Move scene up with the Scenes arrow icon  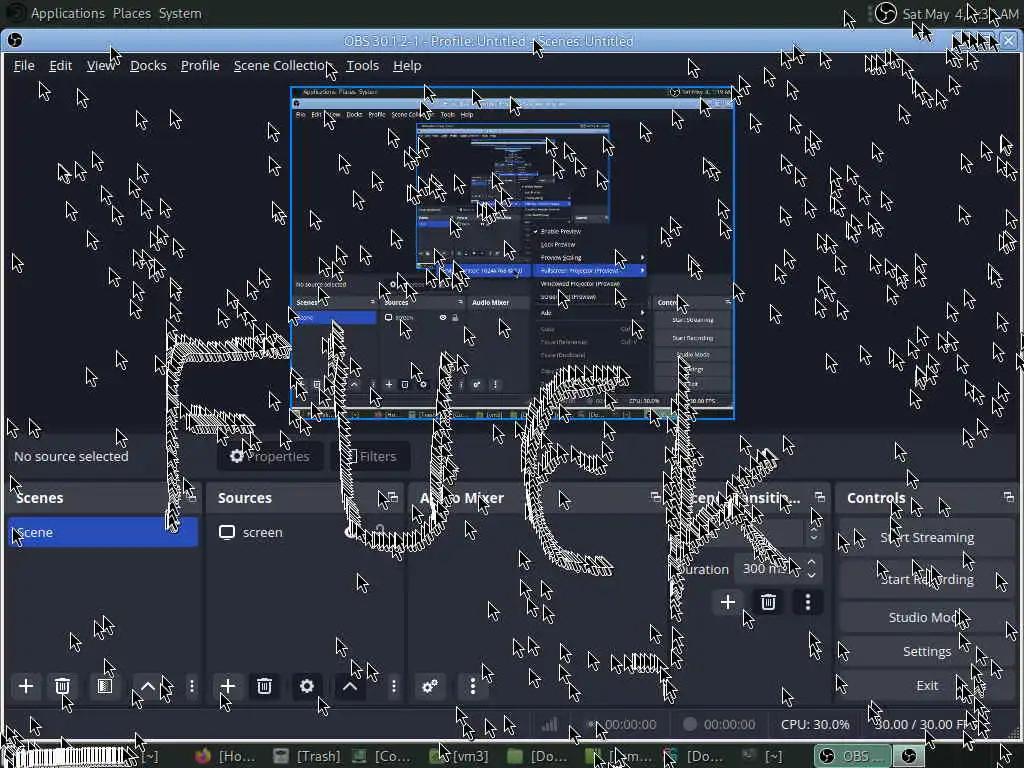[148, 686]
